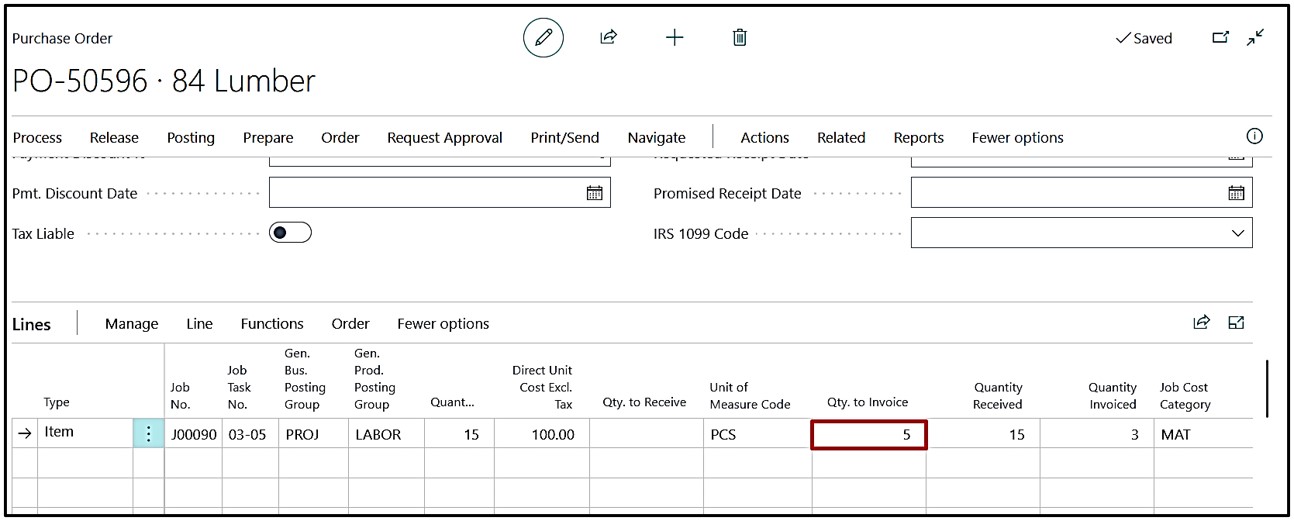Image resolution: width=1294 pixels, height=520 pixels.
Task: Click the Qty. to Invoice field
Action: [x=868, y=435]
